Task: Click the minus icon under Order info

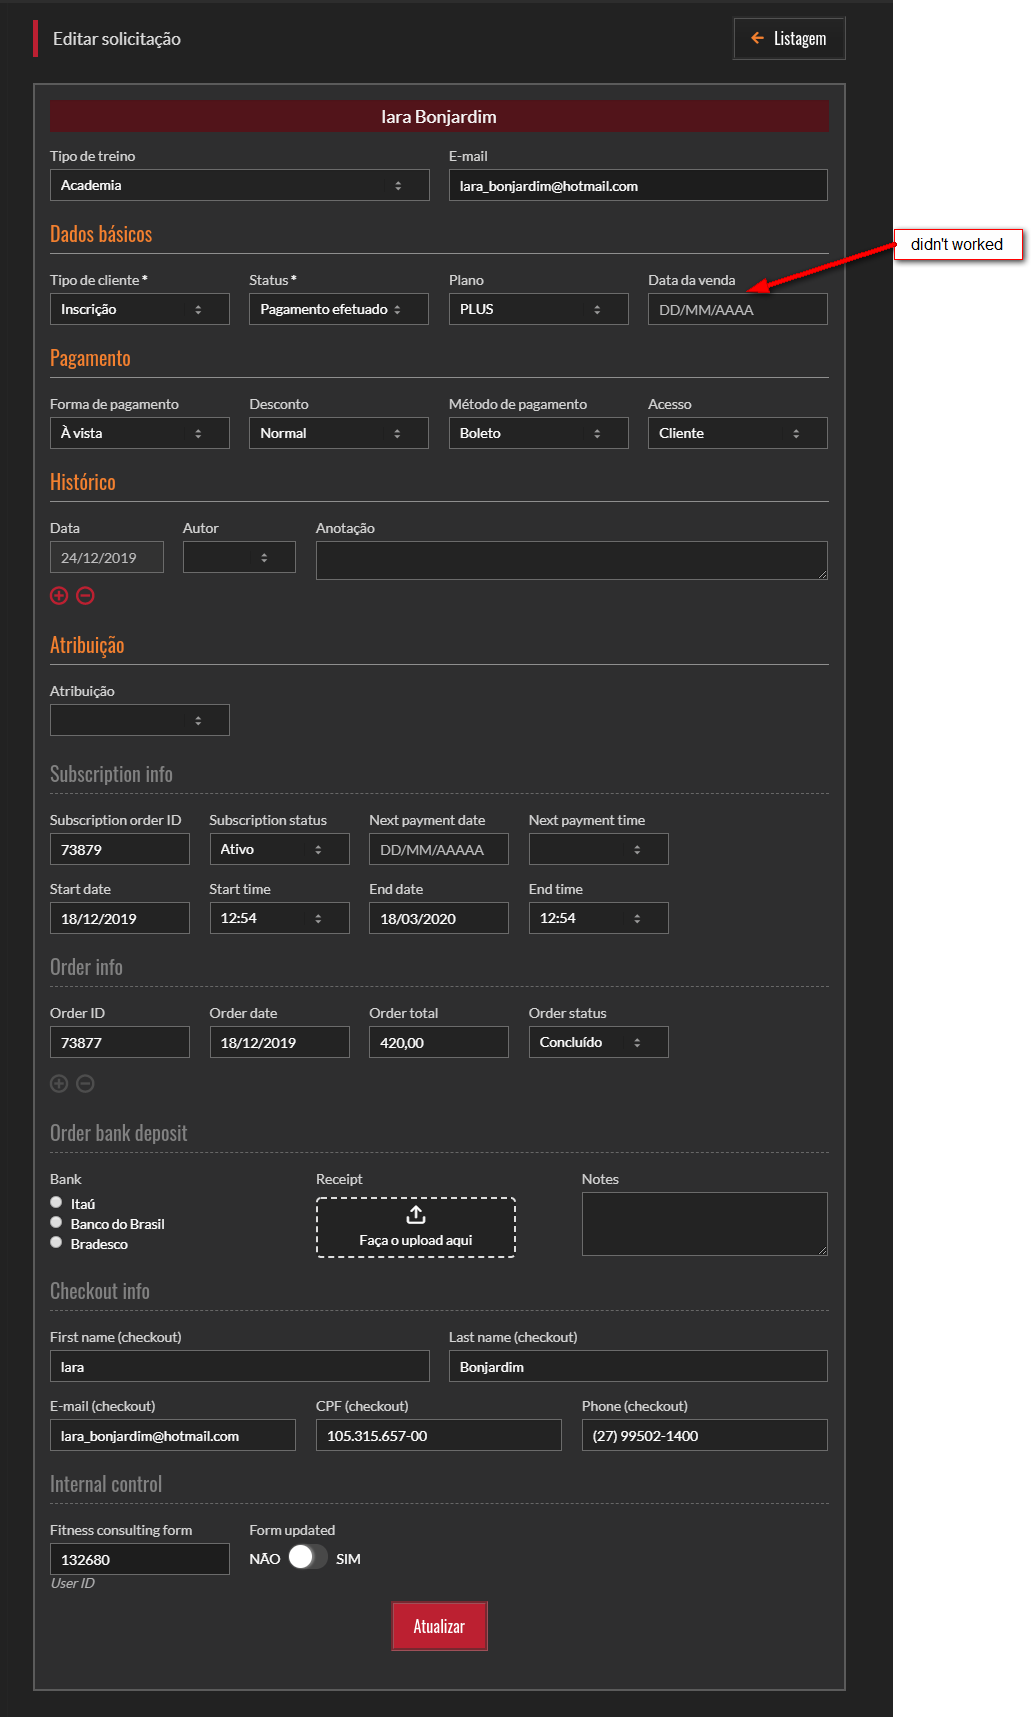Action: (86, 1084)
